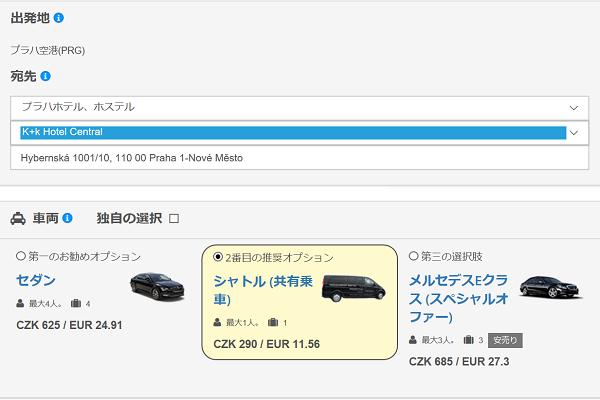Select the 第一のお勧めオプション radio button

[x=21, y=256]
